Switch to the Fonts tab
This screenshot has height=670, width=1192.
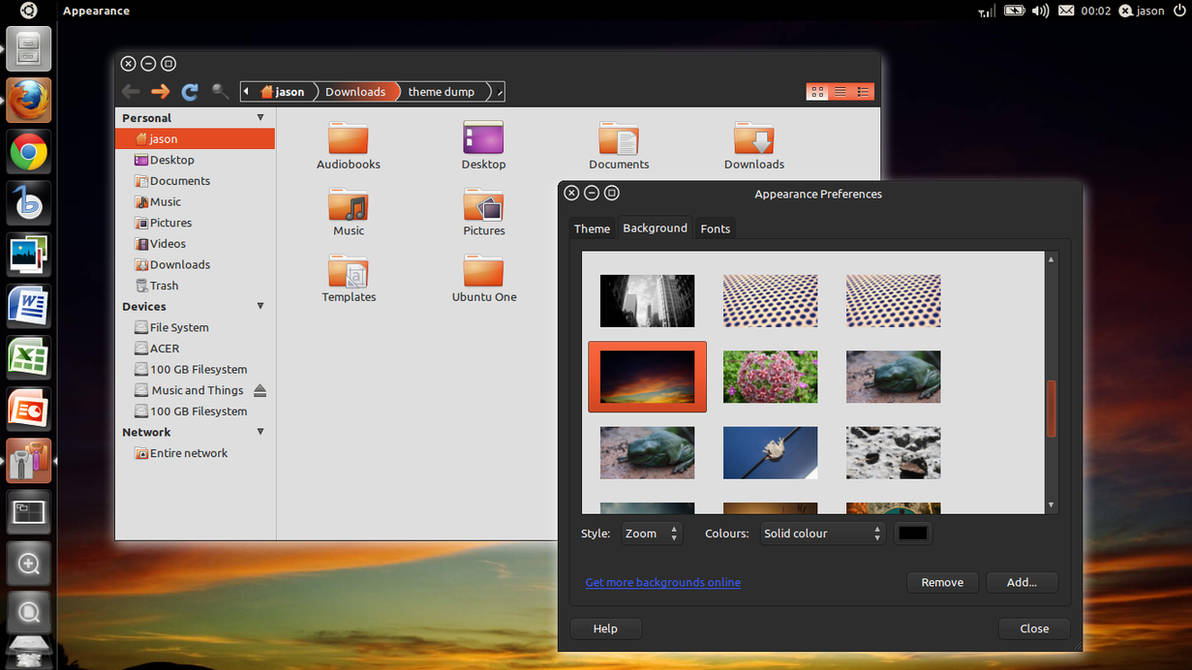tap(715, 229)
